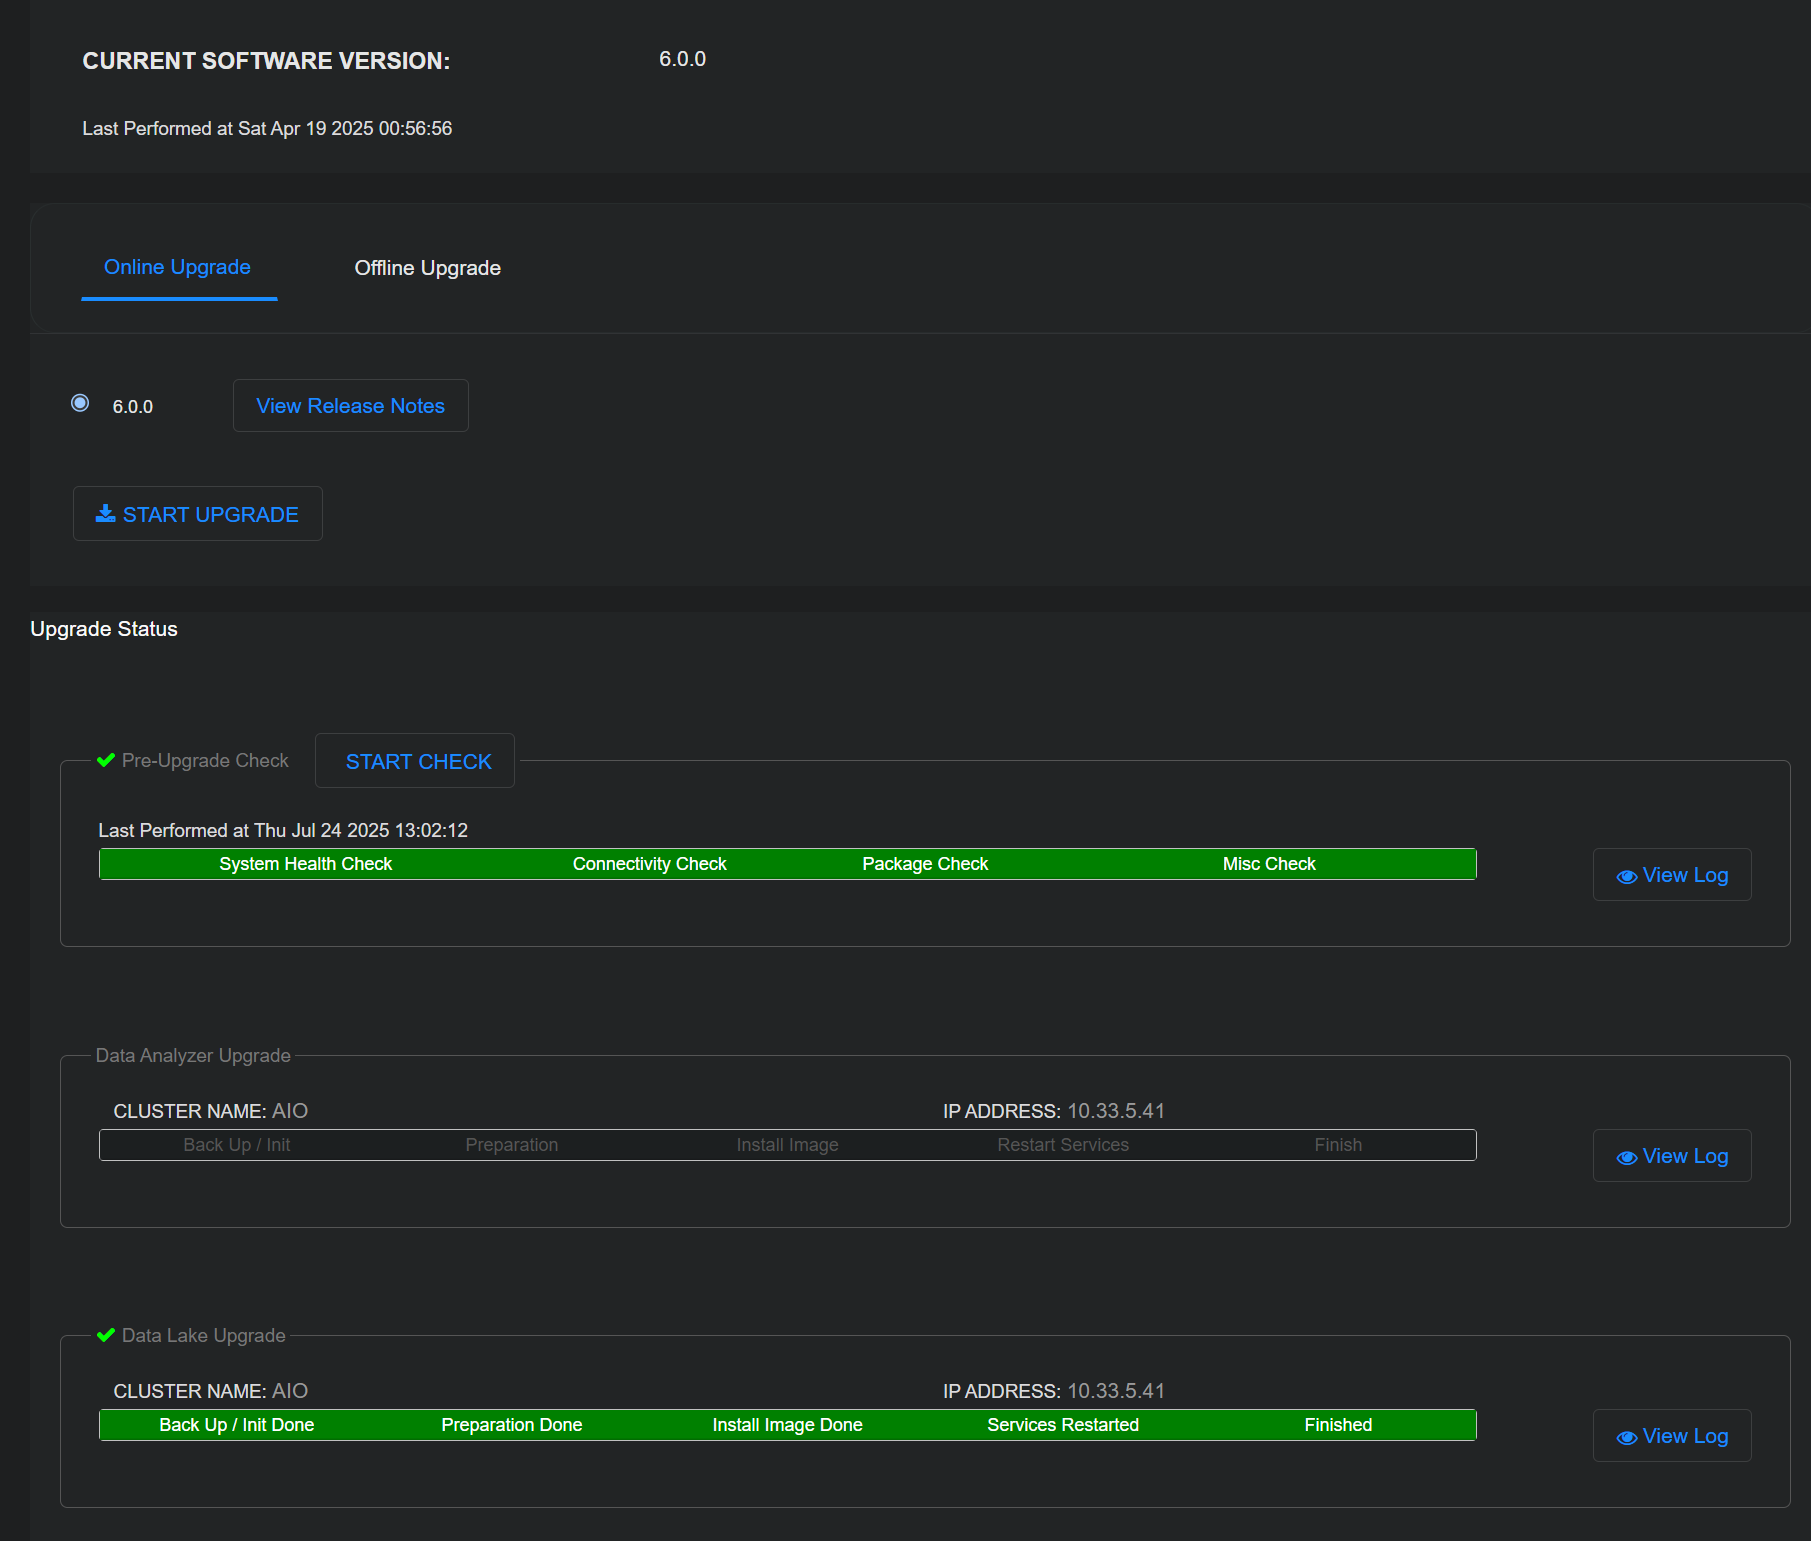Click System Health Check progress segment
The height and width of the screenshot is (1541, 1811).
coord(305,864)
